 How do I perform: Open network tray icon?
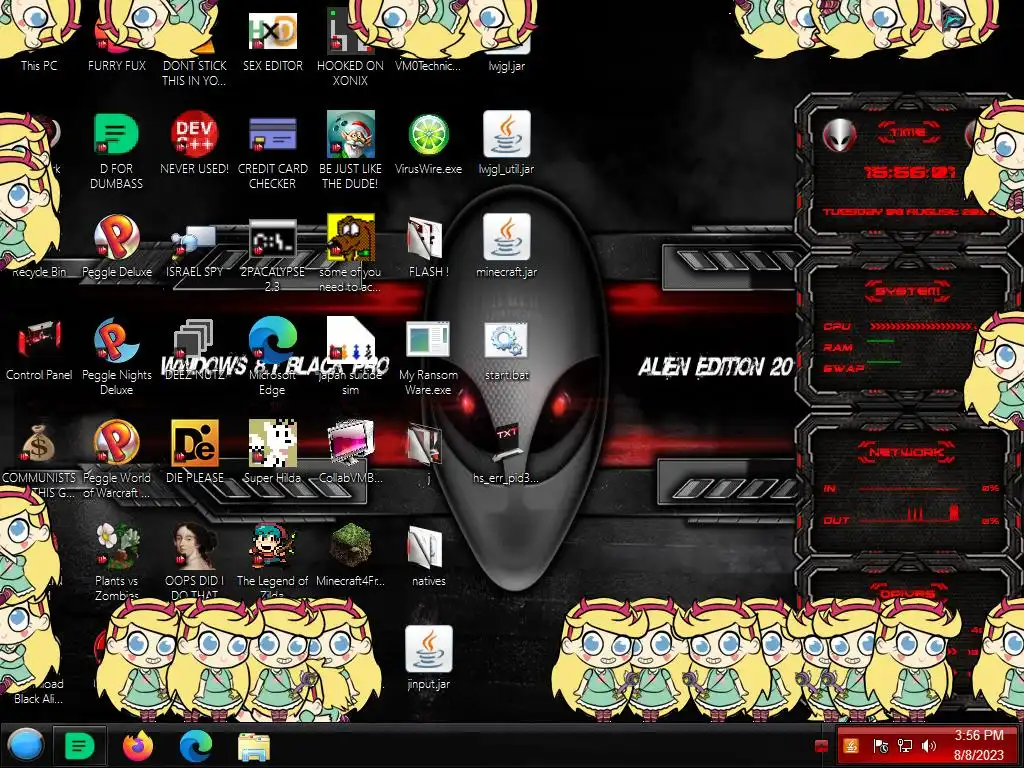(904, 745)
